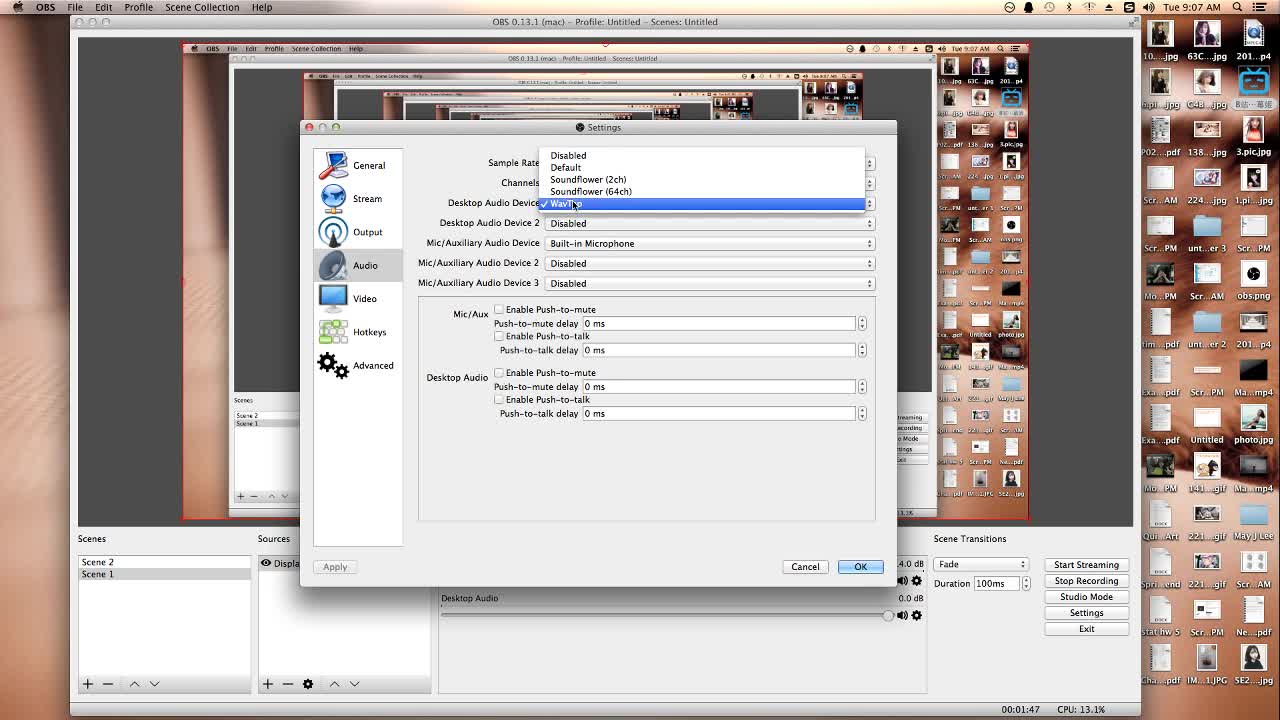Viewport: 1280px width, 720px height.
Task: Open Desktop Audio gear settings in mixer
Action: pos(917,615)
